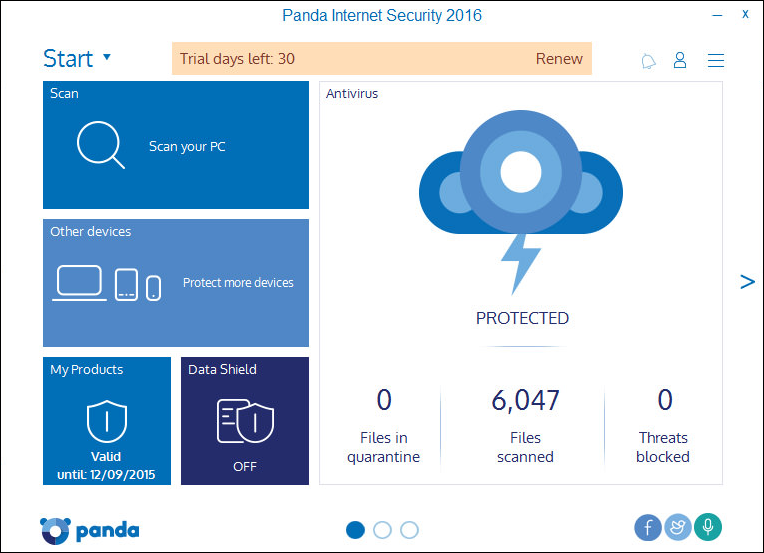
Task: Click the My Products tile title
Action: [87, 370]
